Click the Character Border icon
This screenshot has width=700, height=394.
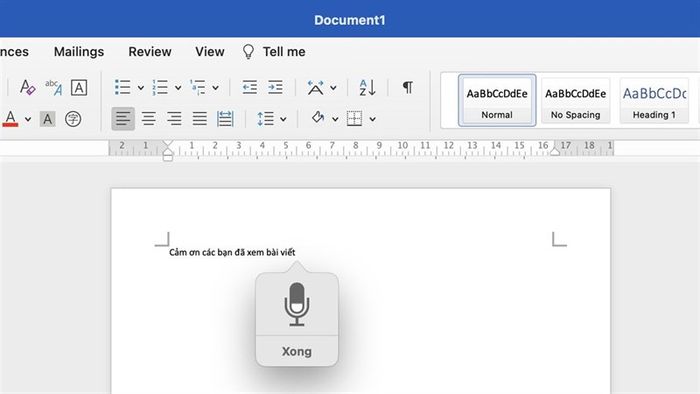click(79, 87)
